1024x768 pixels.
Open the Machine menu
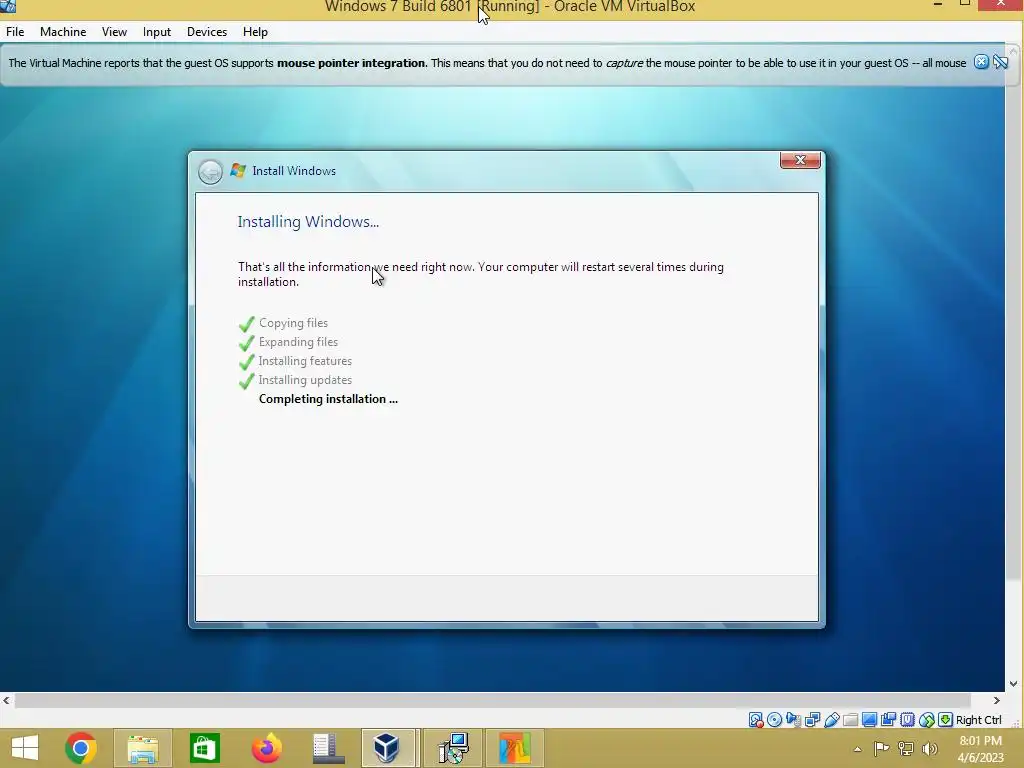[63, 31]
